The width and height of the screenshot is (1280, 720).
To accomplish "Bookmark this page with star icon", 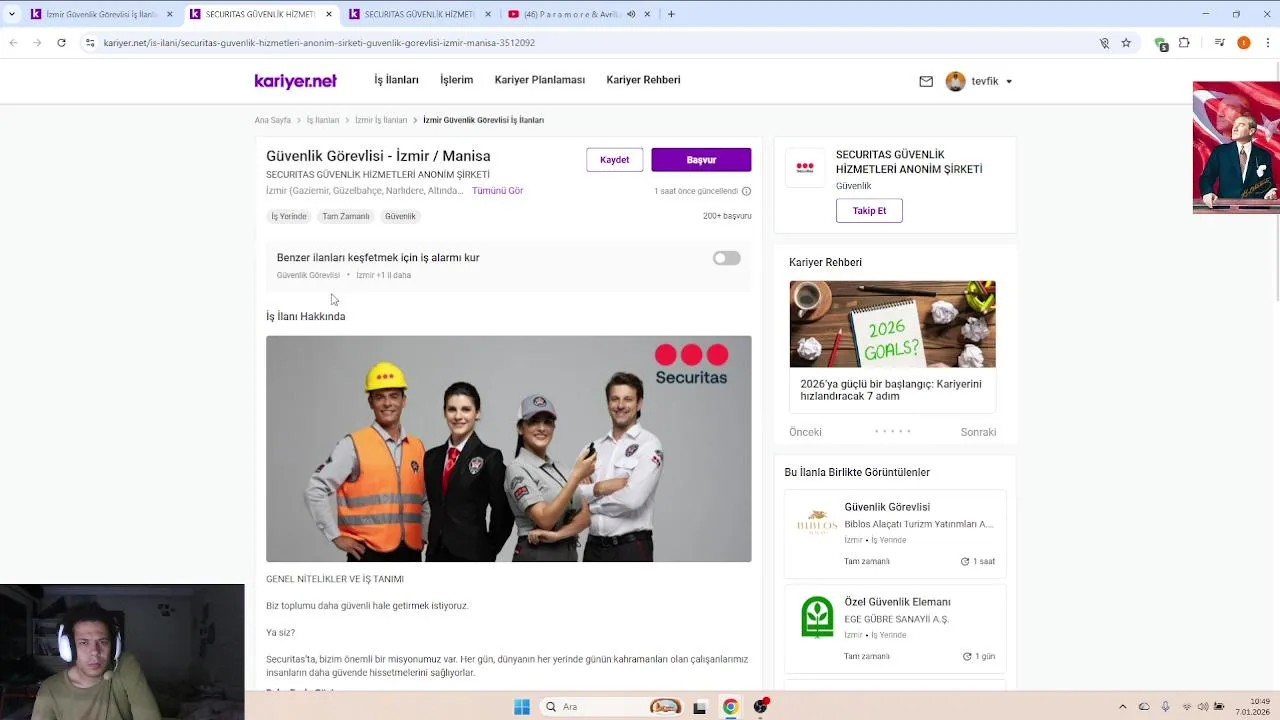I will (x=1126, y=43).
